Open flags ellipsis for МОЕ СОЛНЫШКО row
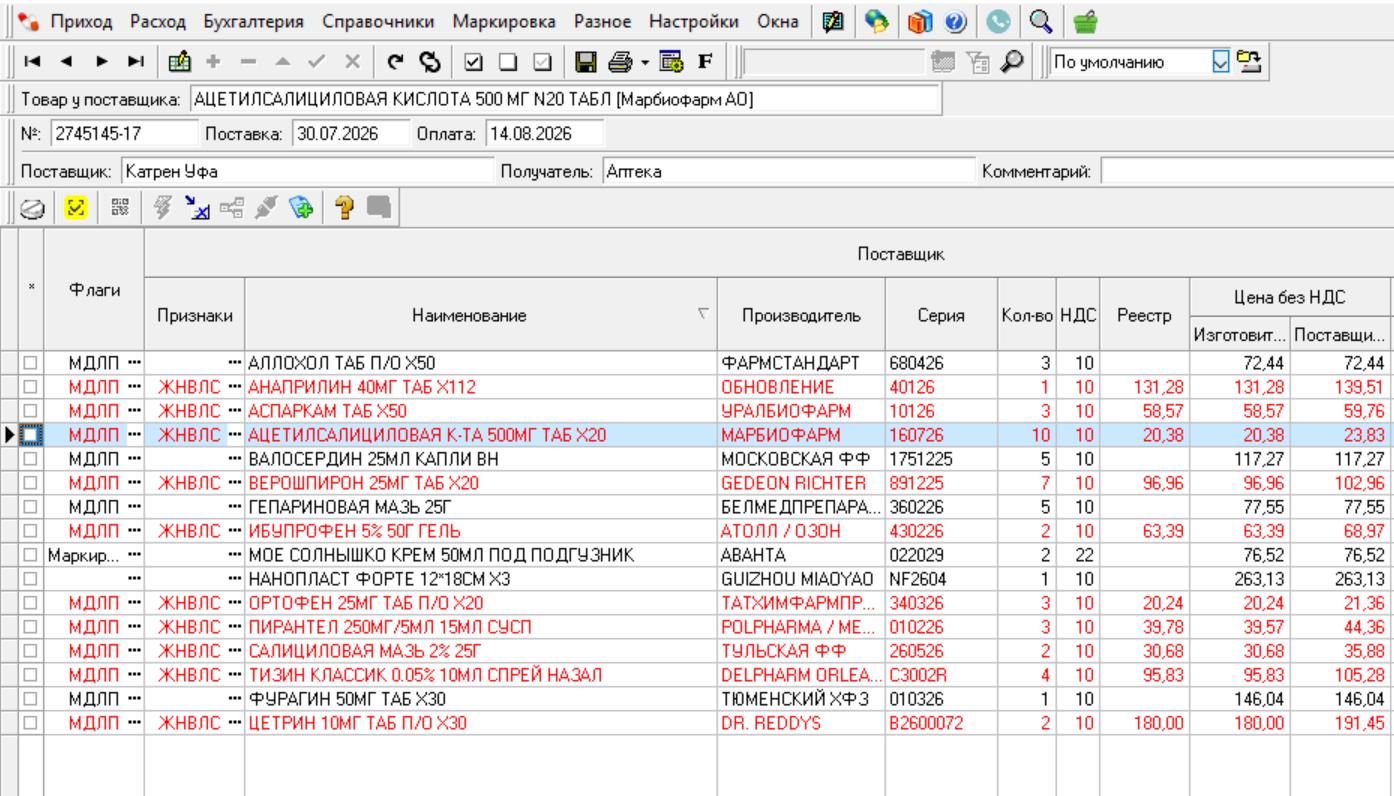Image resolution: width=1394 pixels, height=796 pixels. [134, 555]
